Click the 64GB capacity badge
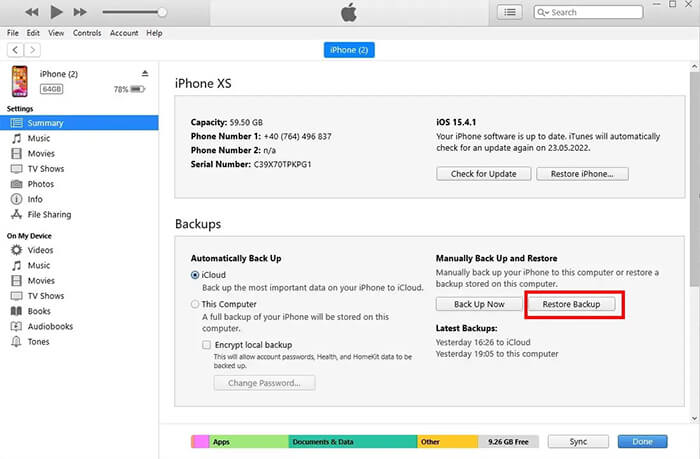 tap(51, 89)
